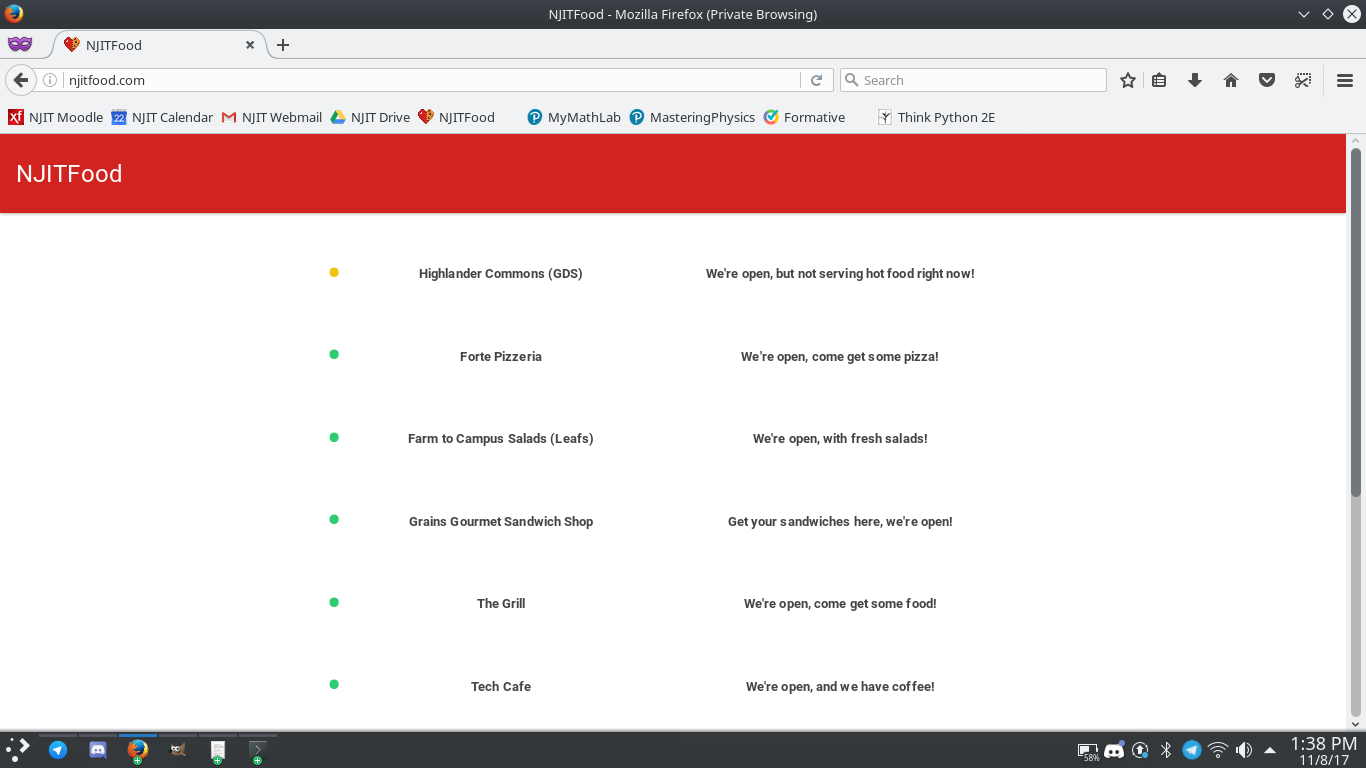The height and width of the screenshot is (768, 1366).
Task: Switch to Discord in the taskbar
Action: click(98, 750)
